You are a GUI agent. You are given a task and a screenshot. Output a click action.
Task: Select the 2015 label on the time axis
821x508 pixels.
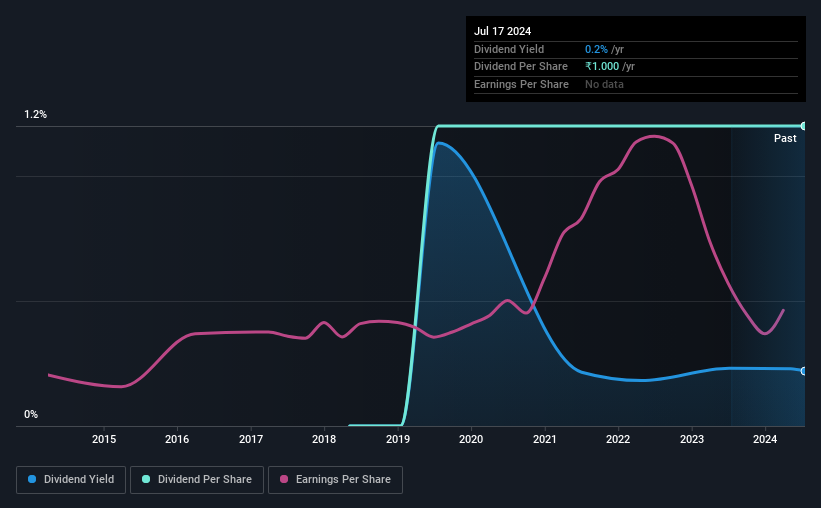click(104, 439)
